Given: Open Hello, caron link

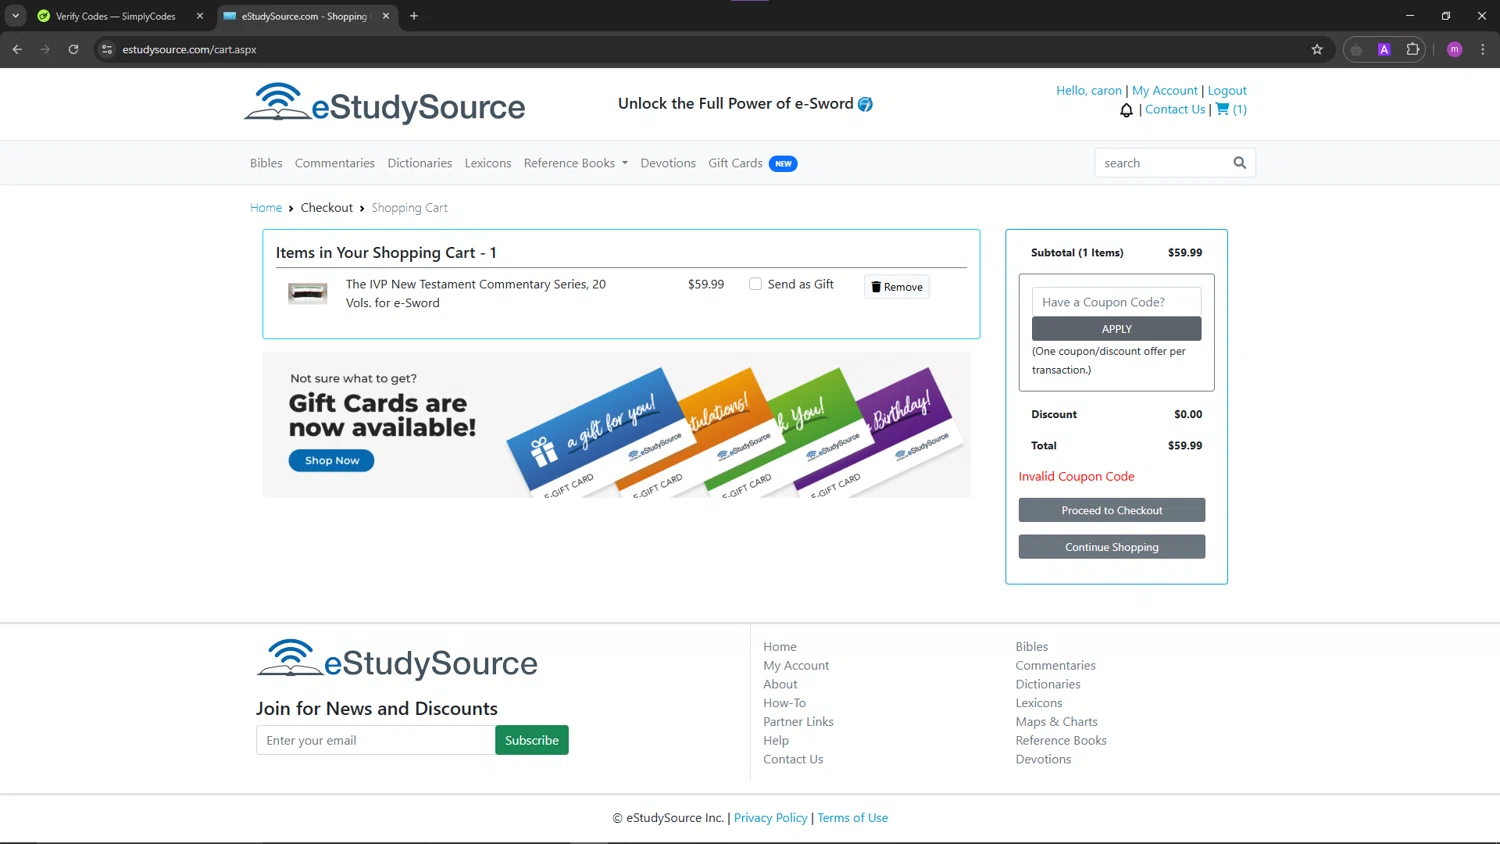Looking at the screenshot, I should click(x=1089, y=90).
